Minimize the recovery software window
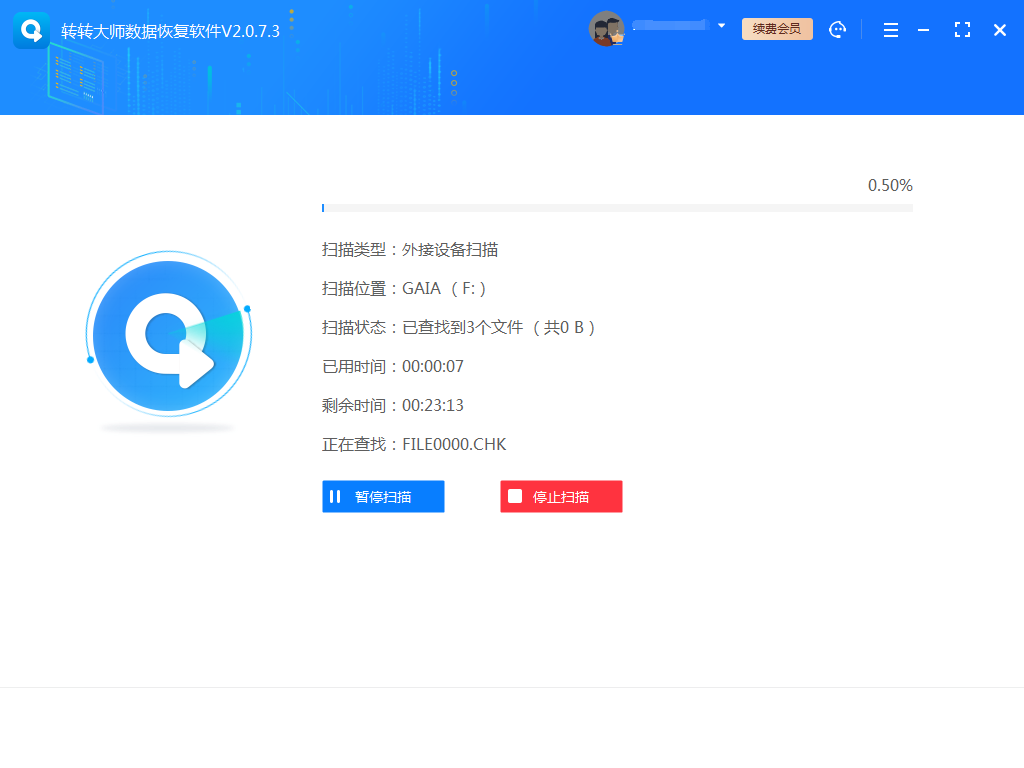This screenshot has width=1024, height=768. tap(923, 30)
